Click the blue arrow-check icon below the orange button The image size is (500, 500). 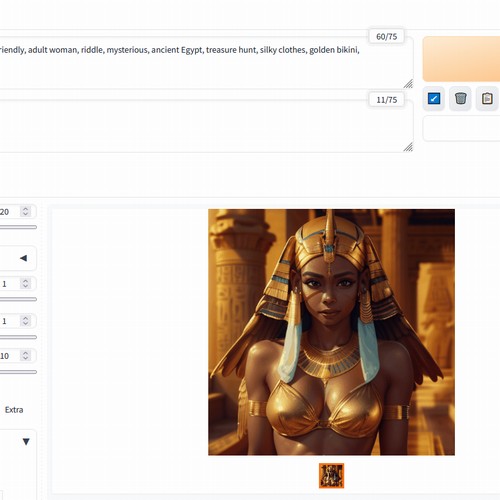coord(434,99)
